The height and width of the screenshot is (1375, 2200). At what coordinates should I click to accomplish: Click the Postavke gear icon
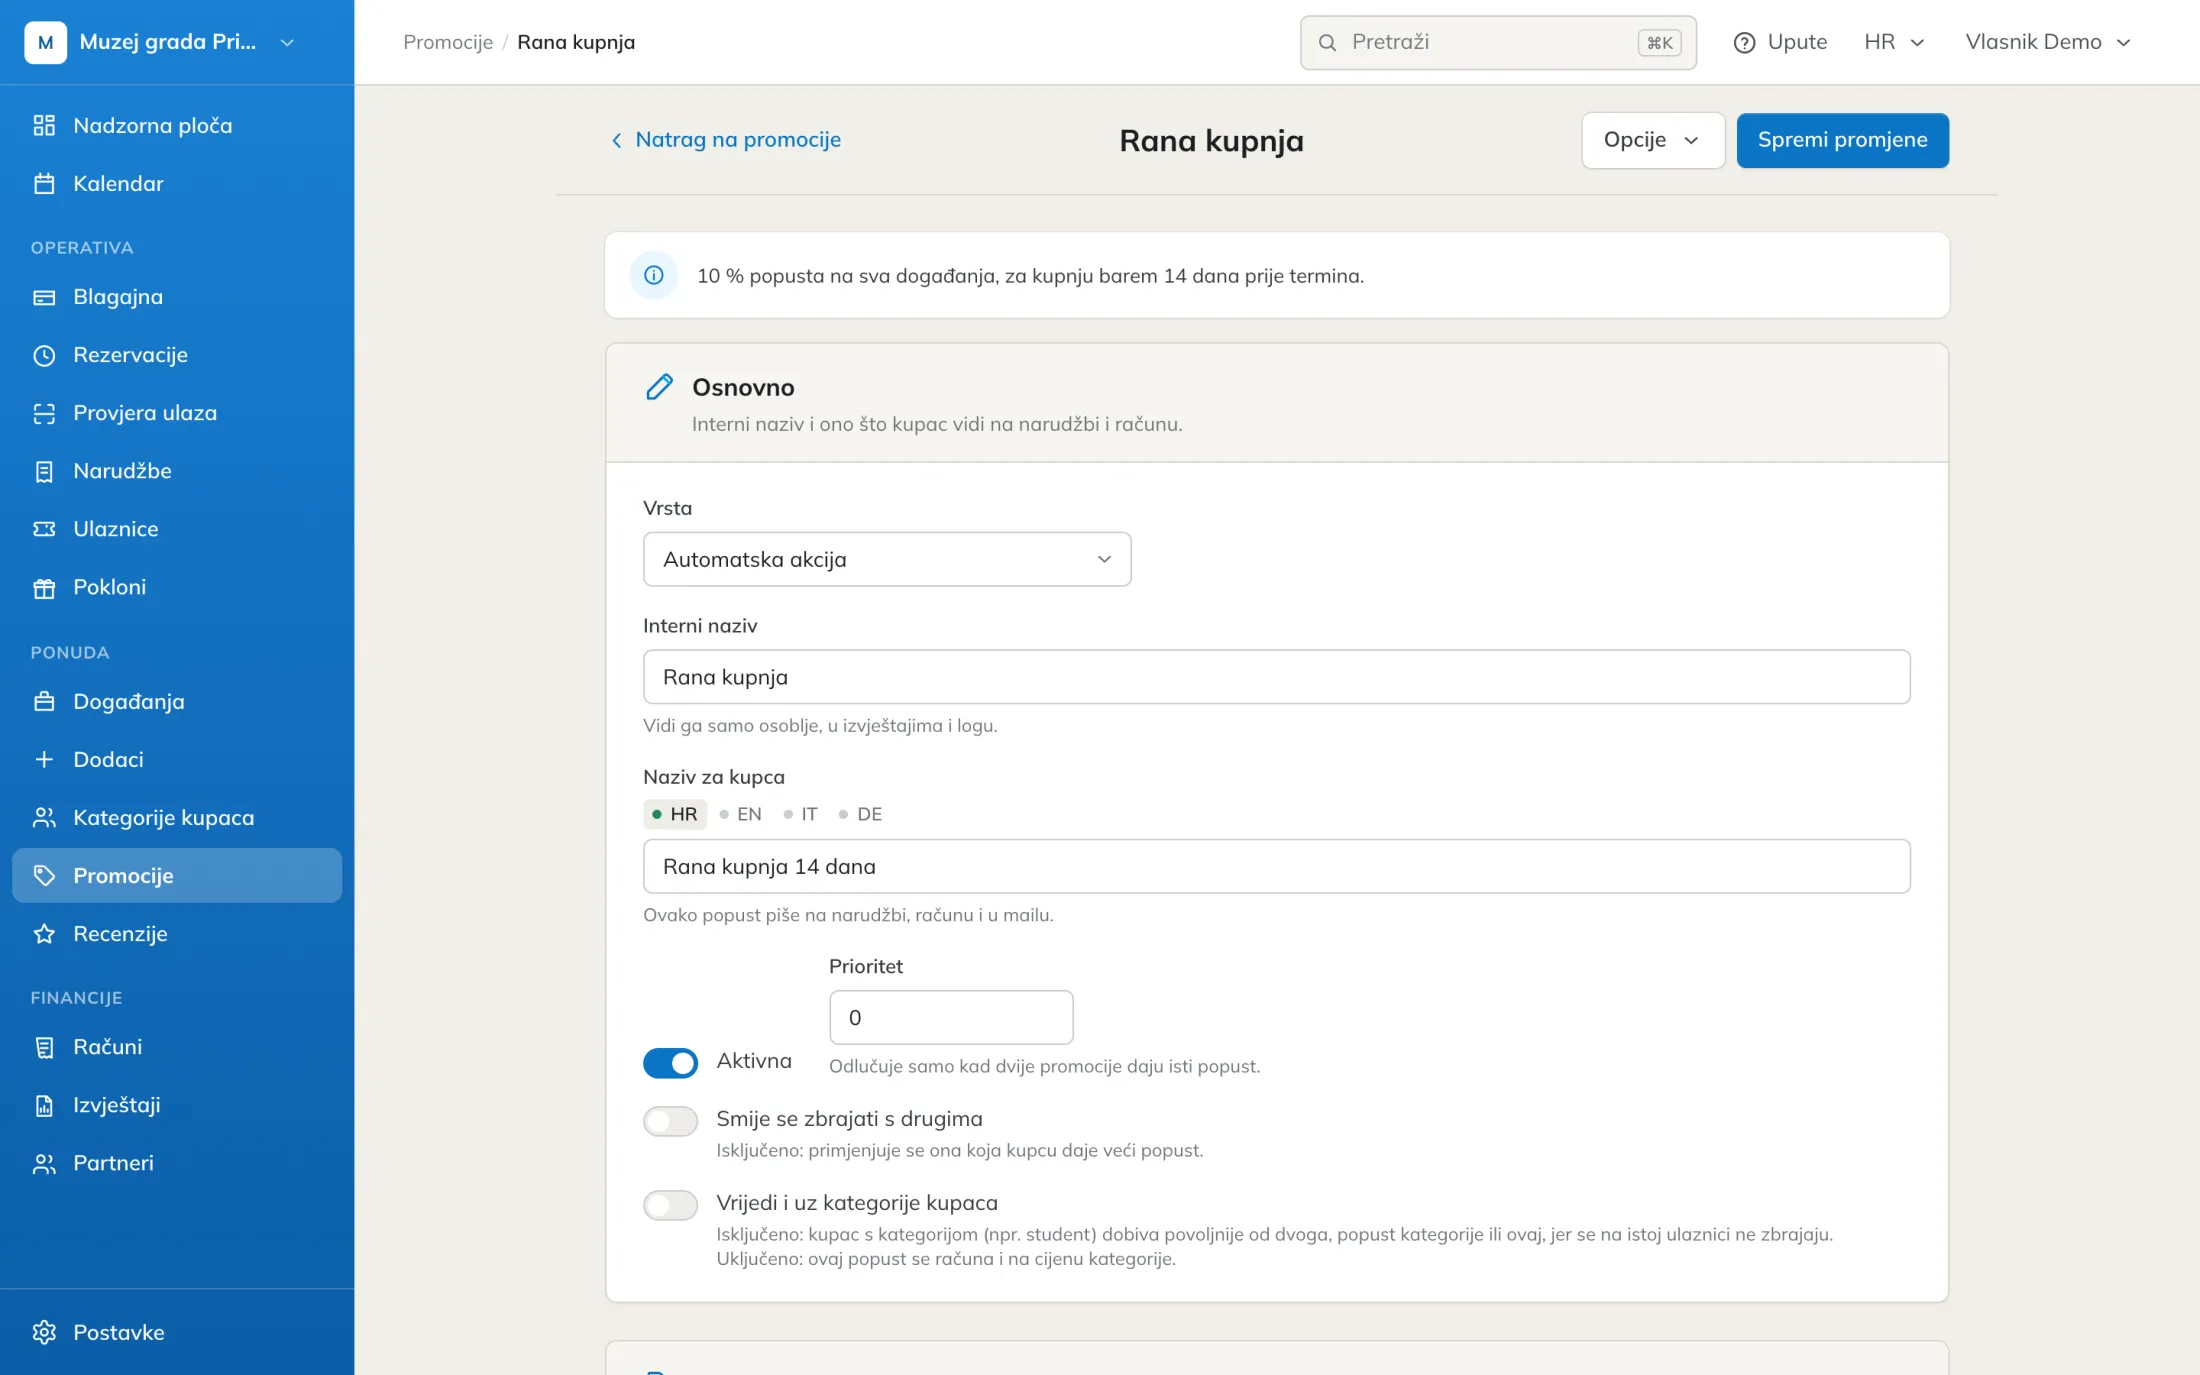pos(44,1332)
